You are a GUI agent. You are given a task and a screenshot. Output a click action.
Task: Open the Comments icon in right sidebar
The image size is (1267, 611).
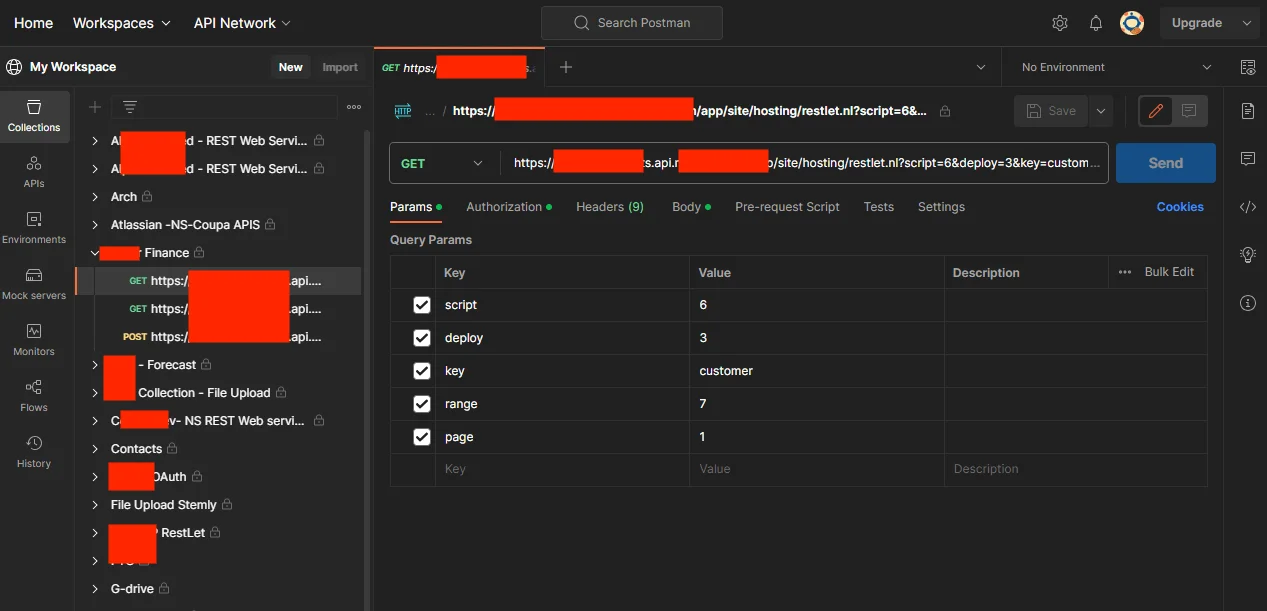[1247, 159]
